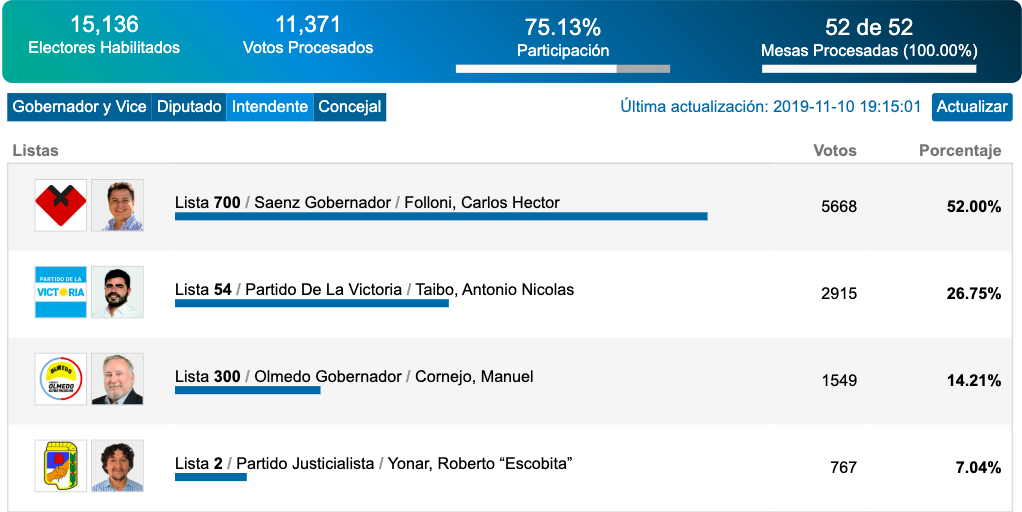Click the Participación progress bar
This screenshot has height=512, width=1022.
562,69
